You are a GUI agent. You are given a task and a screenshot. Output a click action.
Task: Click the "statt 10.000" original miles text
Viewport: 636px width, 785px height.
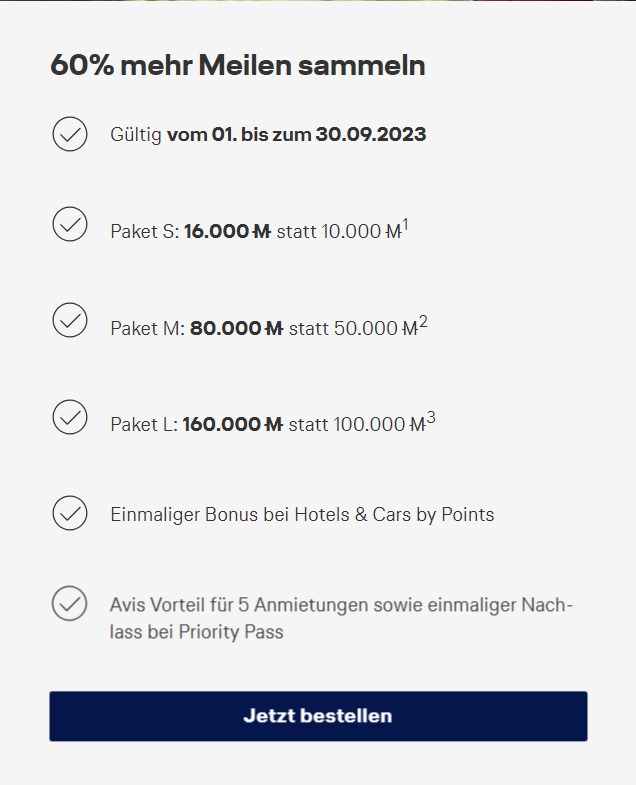(x=338, y=231)
